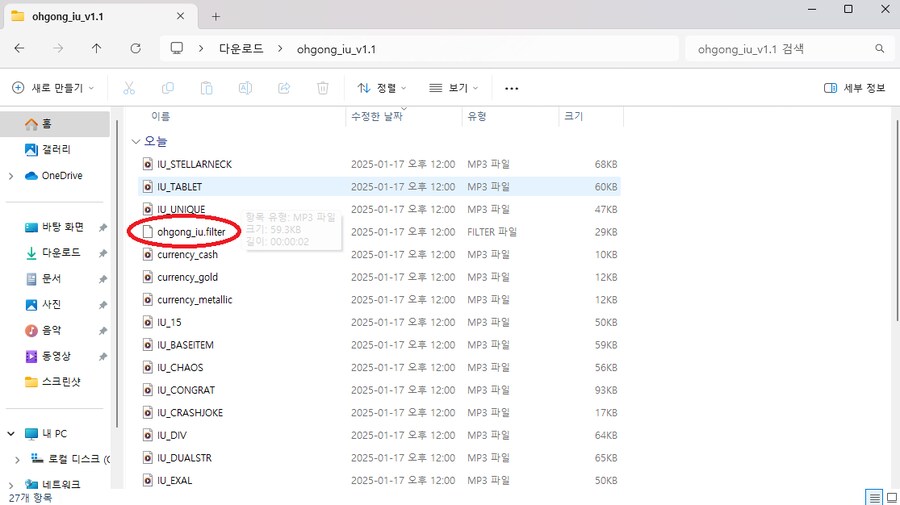Screen dimensions: 900x505
Task: Expand breadcrumb chevron before ohgong_iu_v1.1
Action: click(280, 49)
